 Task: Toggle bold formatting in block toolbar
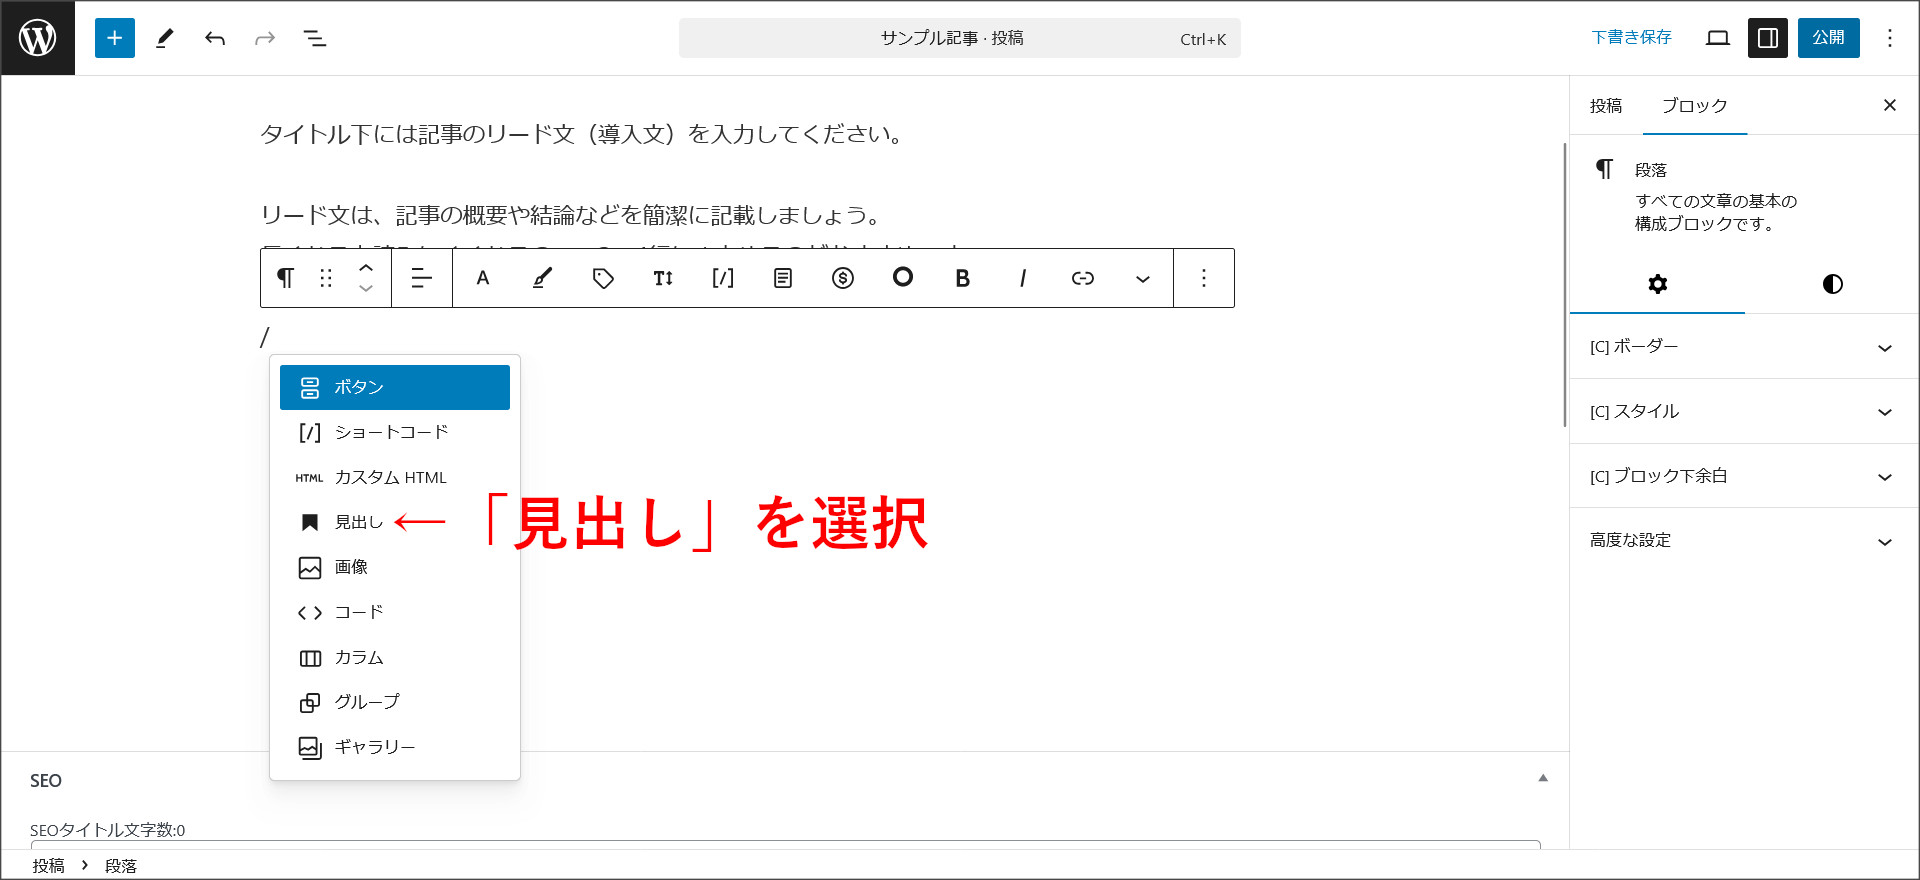pos(962,278)
